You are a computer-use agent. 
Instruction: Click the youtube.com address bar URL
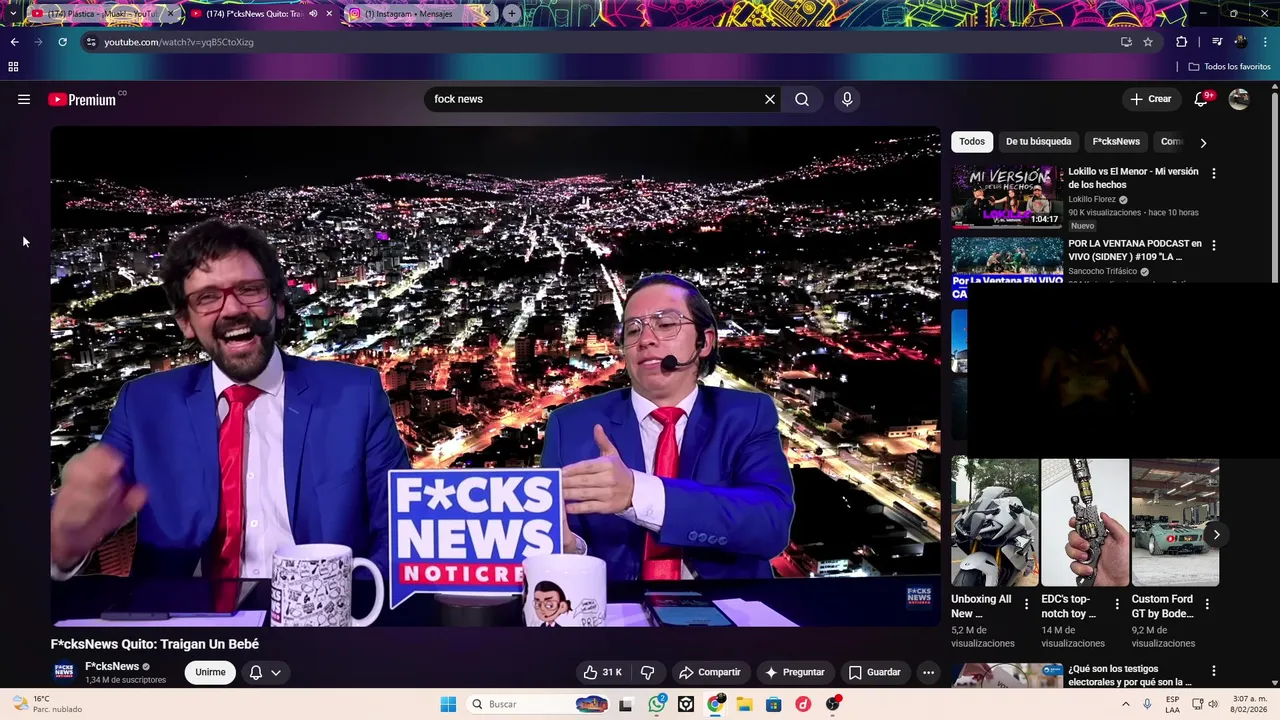tap(179, 42)
